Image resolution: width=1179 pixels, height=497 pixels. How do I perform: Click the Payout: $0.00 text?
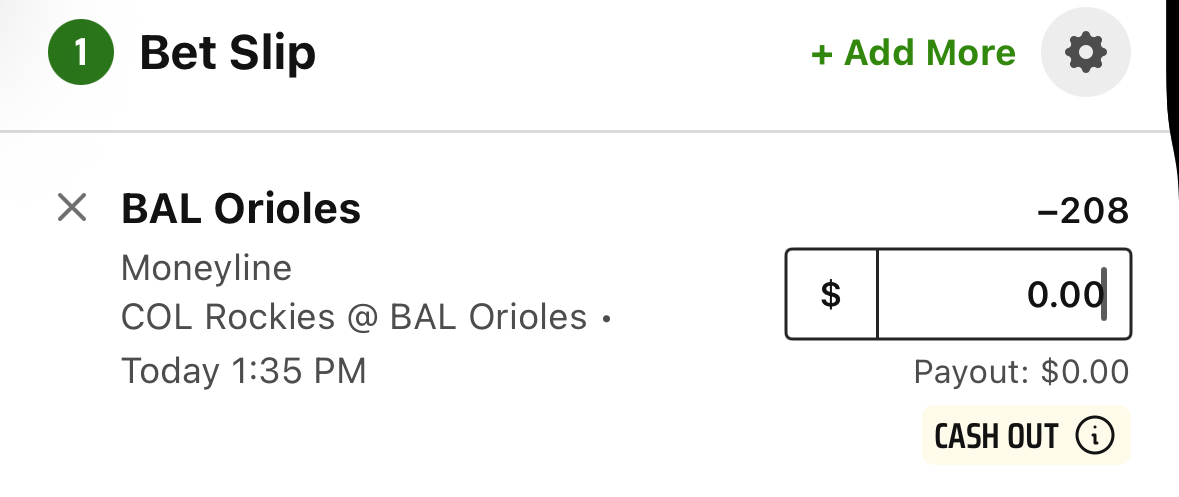[1021, 372]
